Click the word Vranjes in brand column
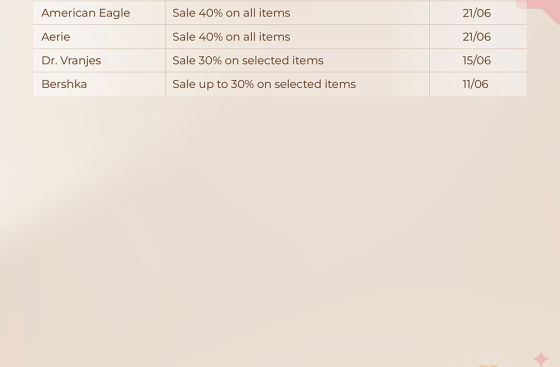Image resolution: width=560 pixels, height=367 pixels. (81, 61)
